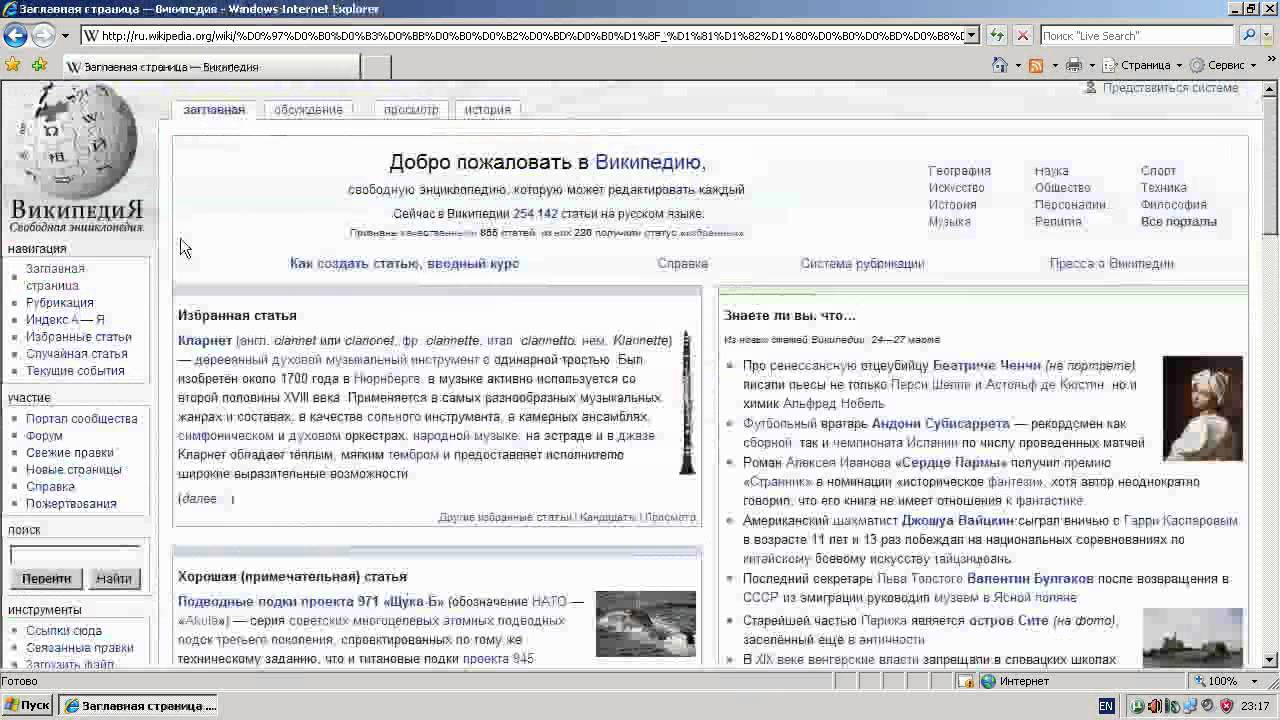Screen dimensions: 1280x720
Task: Open the Андони Субисаррета link
Action: [941, 424]
